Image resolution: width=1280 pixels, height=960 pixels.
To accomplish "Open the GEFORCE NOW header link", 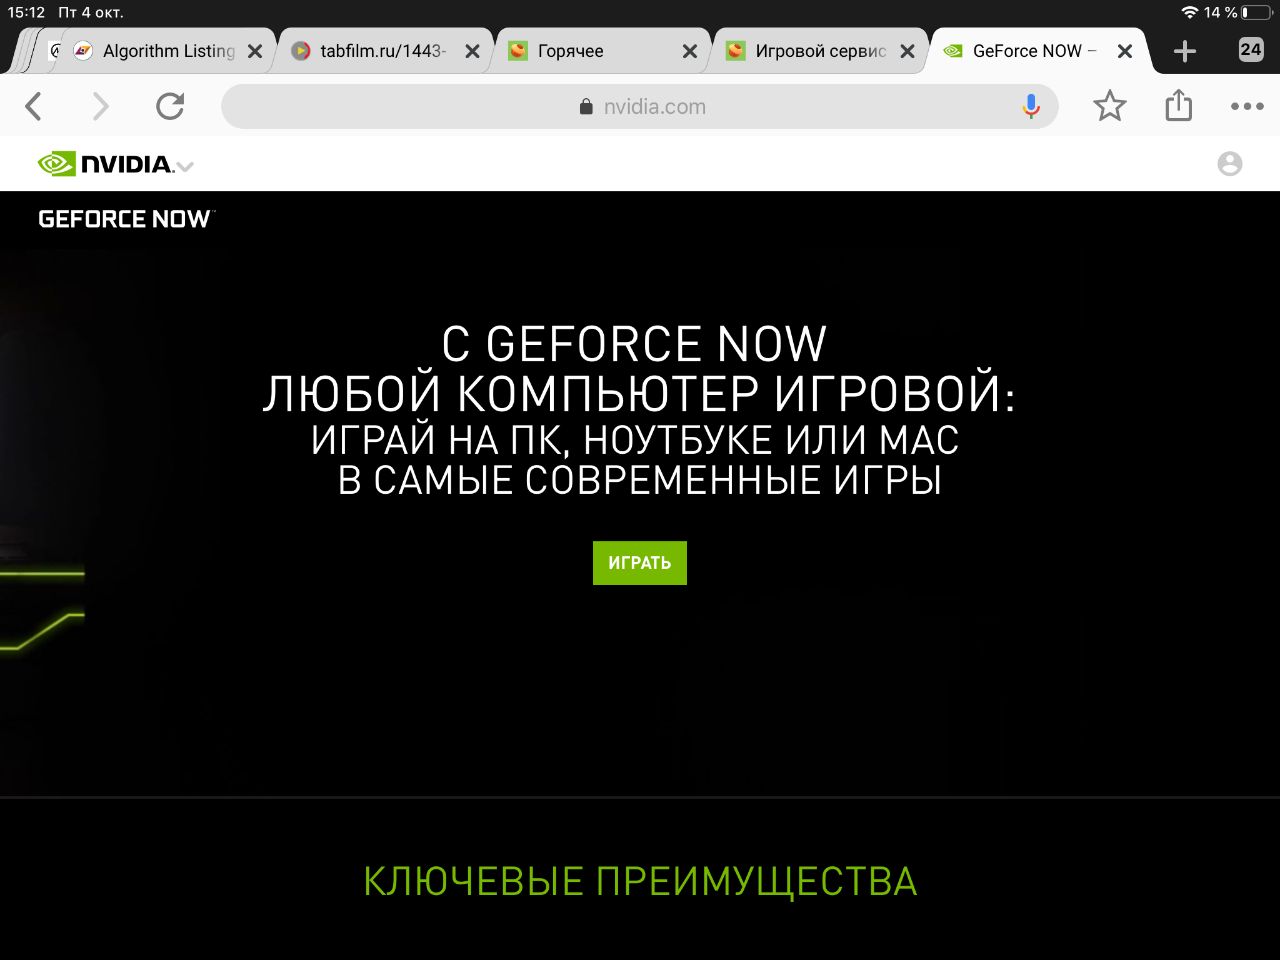I will click(x=126, y=219).
